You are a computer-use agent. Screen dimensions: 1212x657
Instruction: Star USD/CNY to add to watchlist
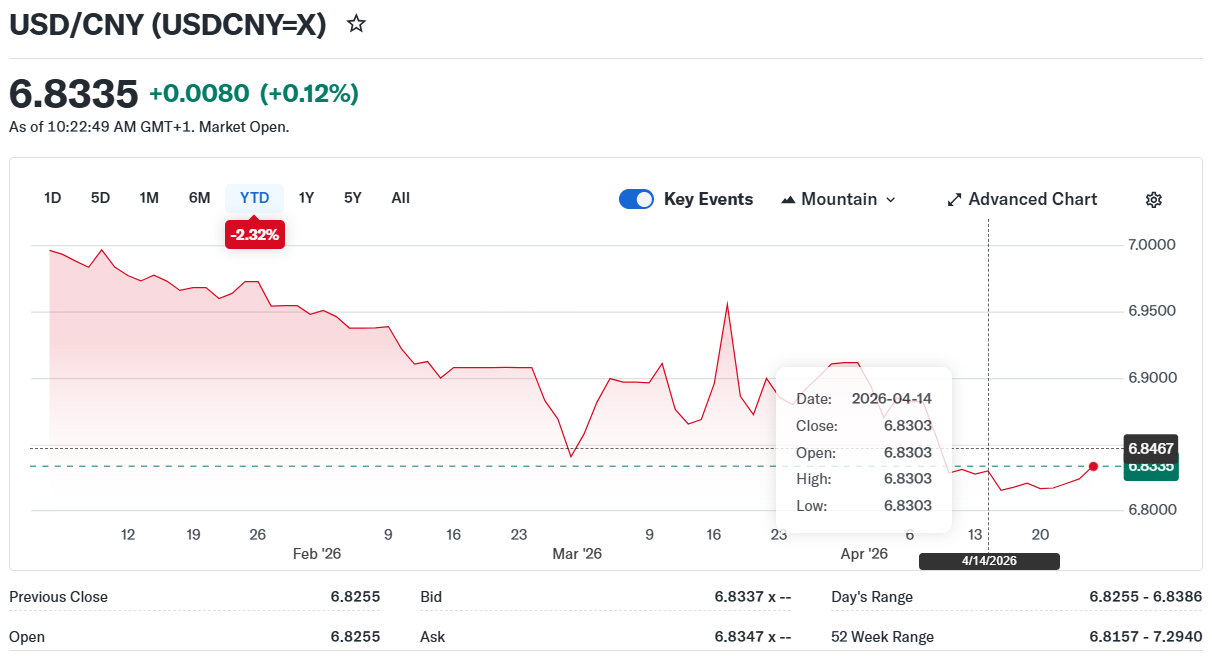pos(356,25)
